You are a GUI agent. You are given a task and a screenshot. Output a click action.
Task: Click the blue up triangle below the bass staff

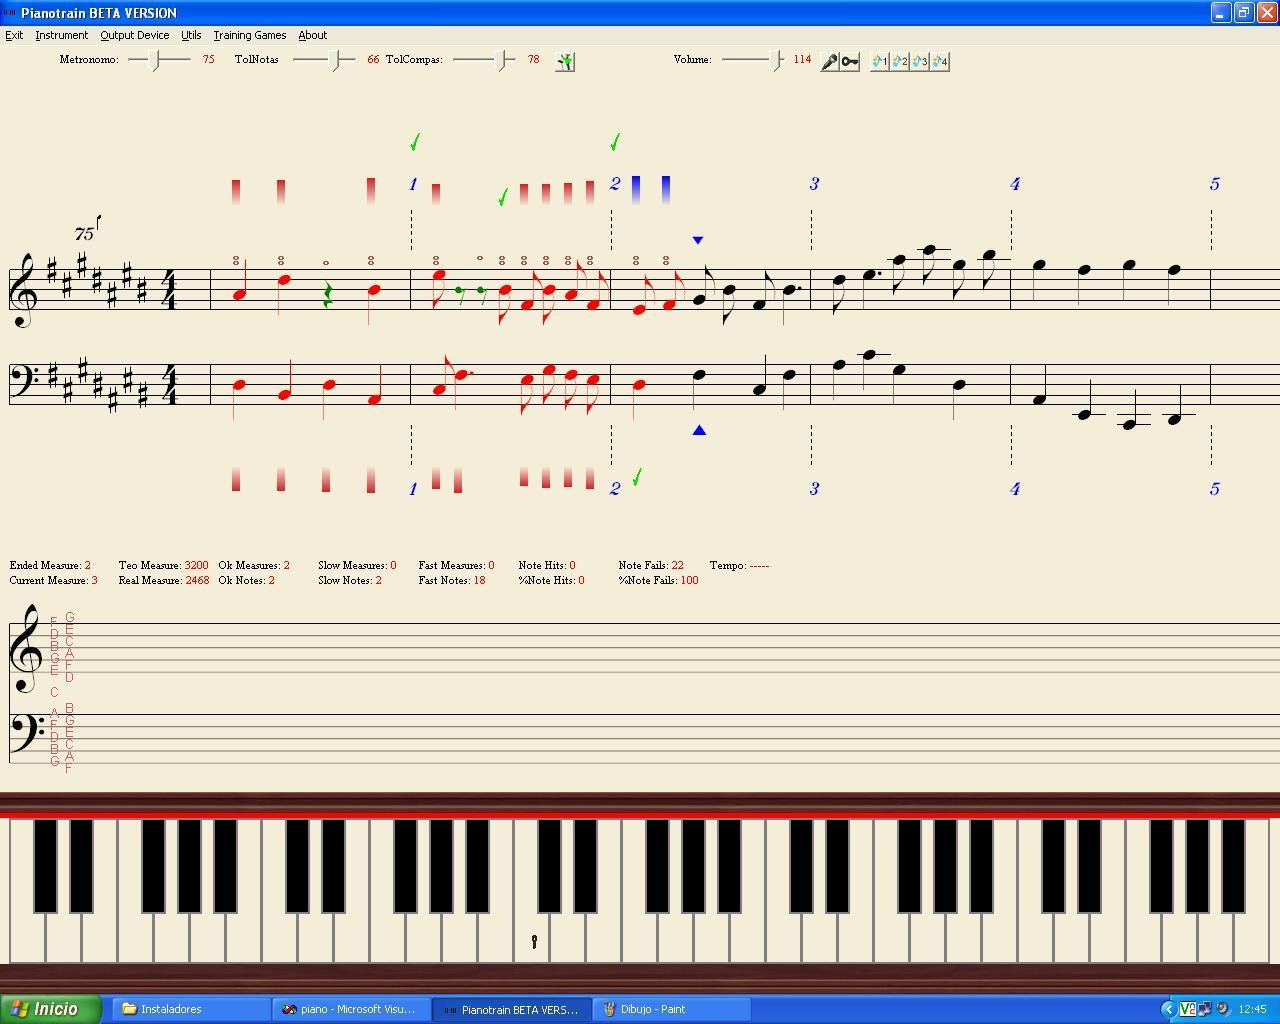(x=699, y=430)
